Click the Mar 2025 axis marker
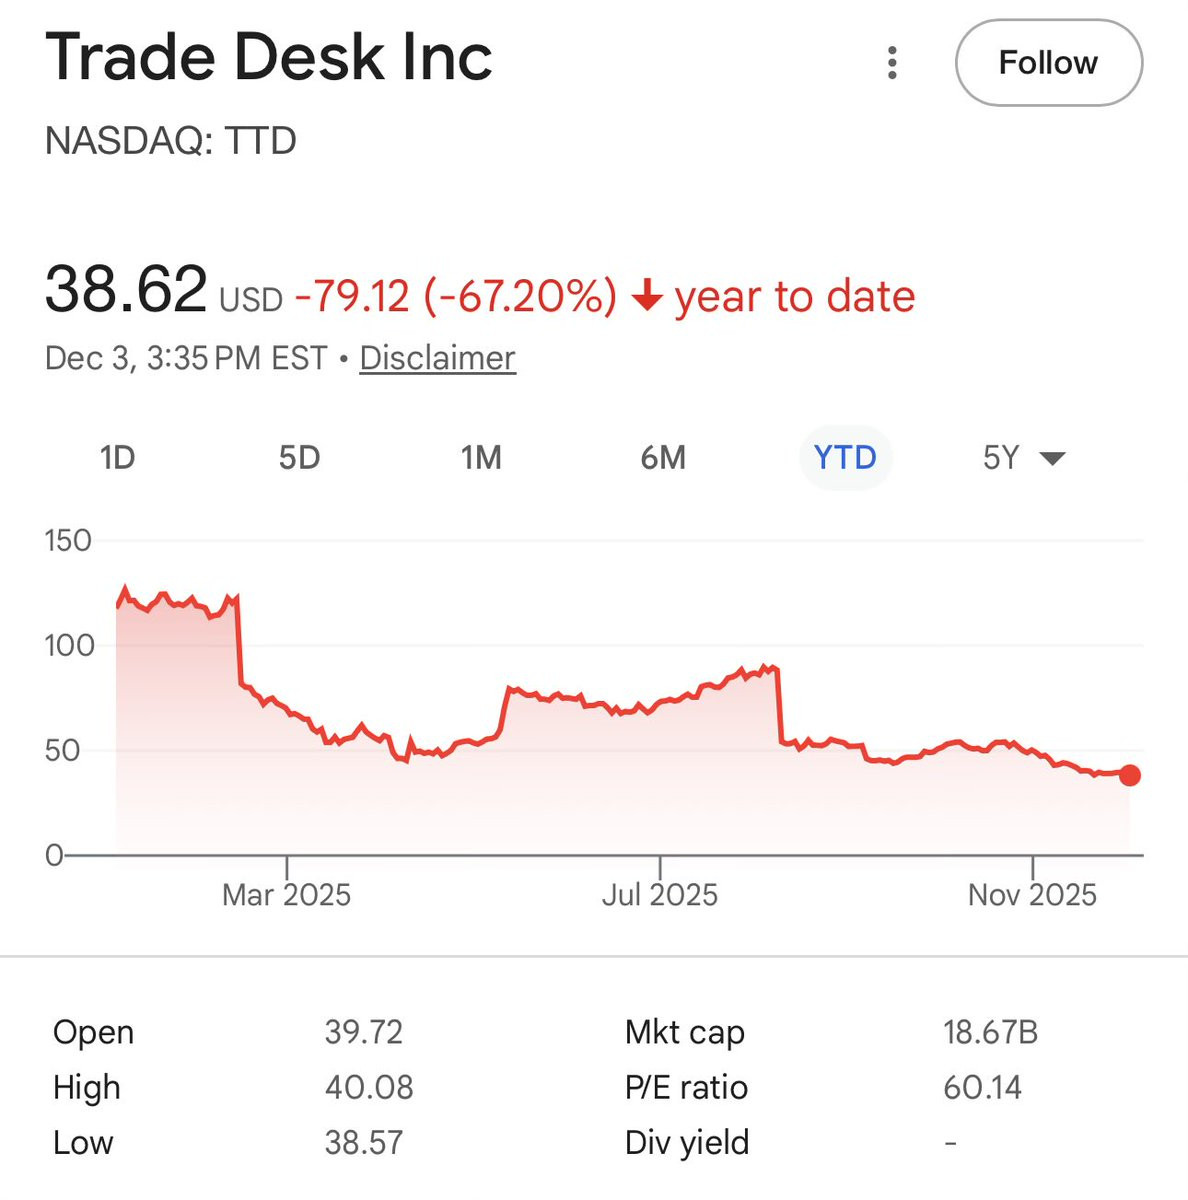 click(x=286, y=894)
